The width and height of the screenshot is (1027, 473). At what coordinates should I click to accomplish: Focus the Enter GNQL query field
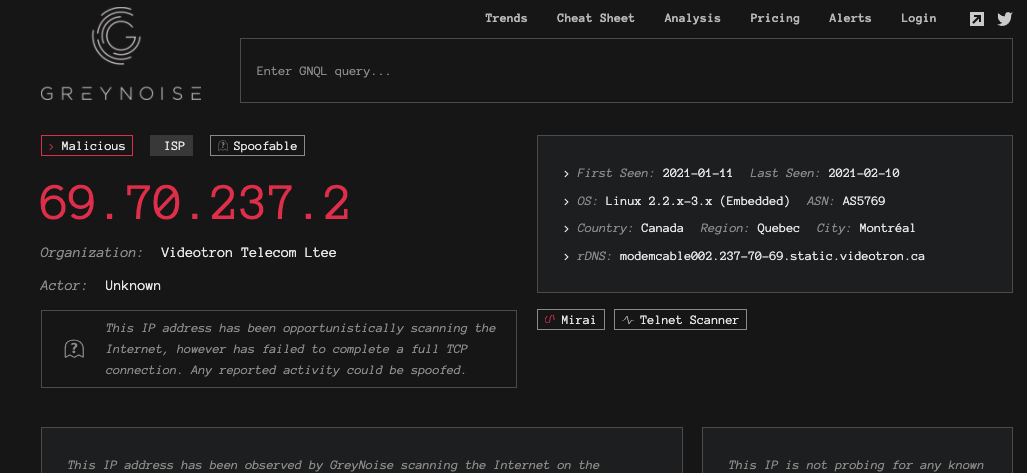[x=626, y=71]
